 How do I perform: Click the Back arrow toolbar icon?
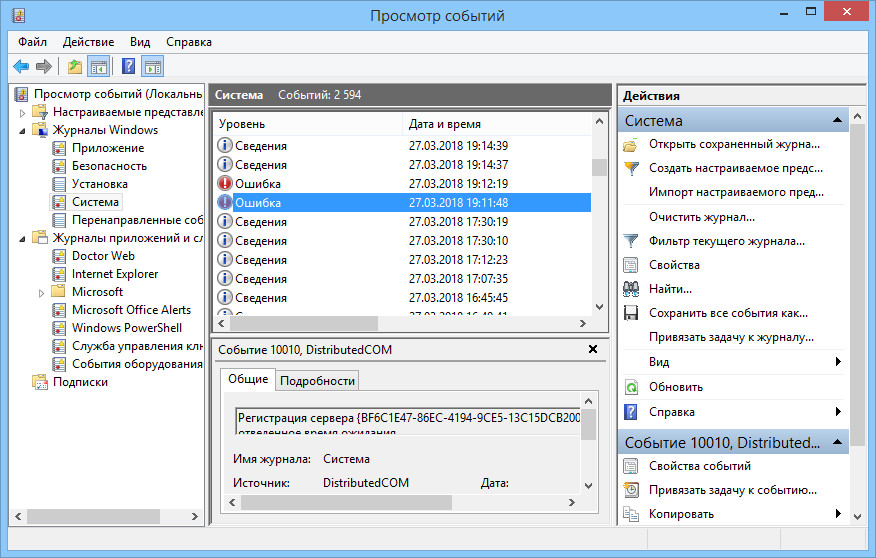click(x=21, y=67)
